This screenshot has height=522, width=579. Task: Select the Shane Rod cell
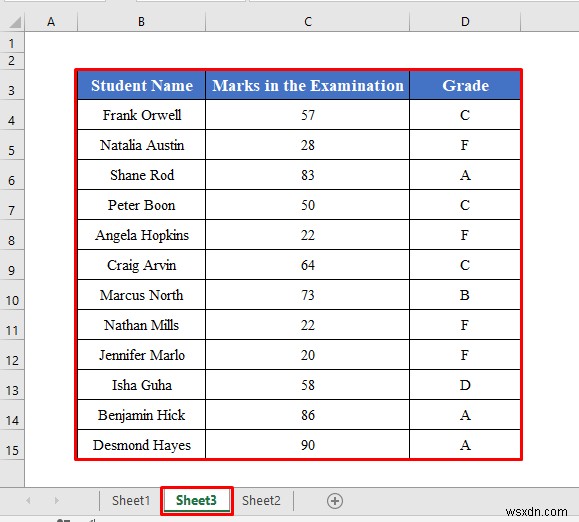click(141, 175)
